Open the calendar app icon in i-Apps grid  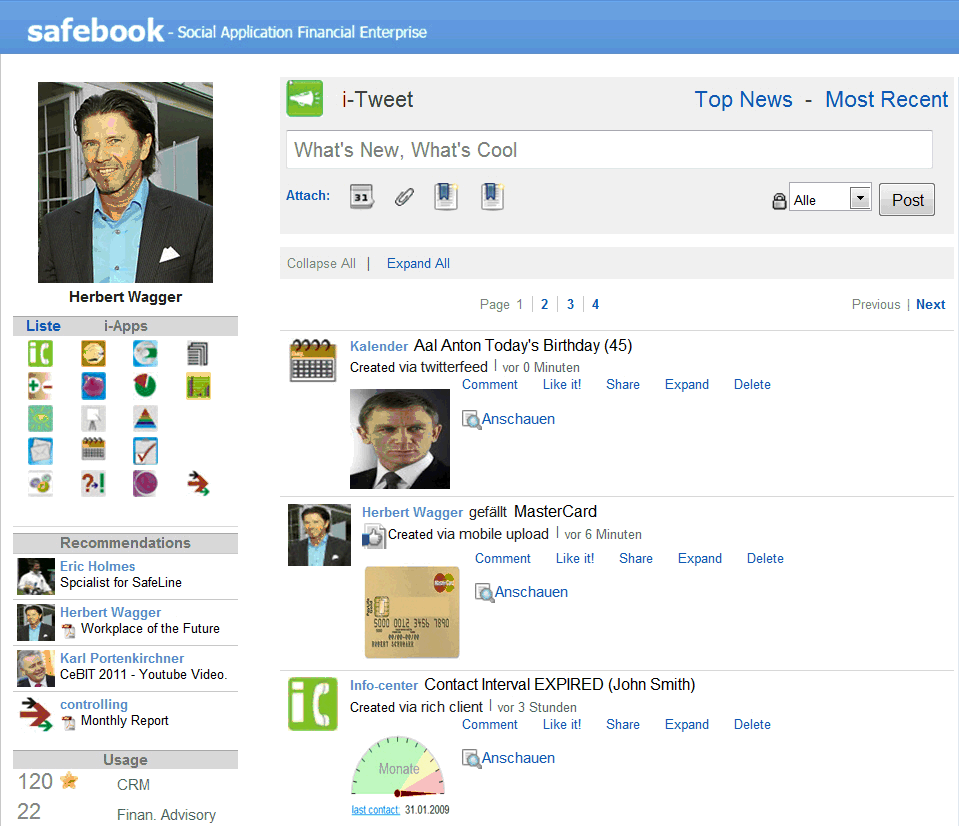pyautogui.click(x=93, y=451)
